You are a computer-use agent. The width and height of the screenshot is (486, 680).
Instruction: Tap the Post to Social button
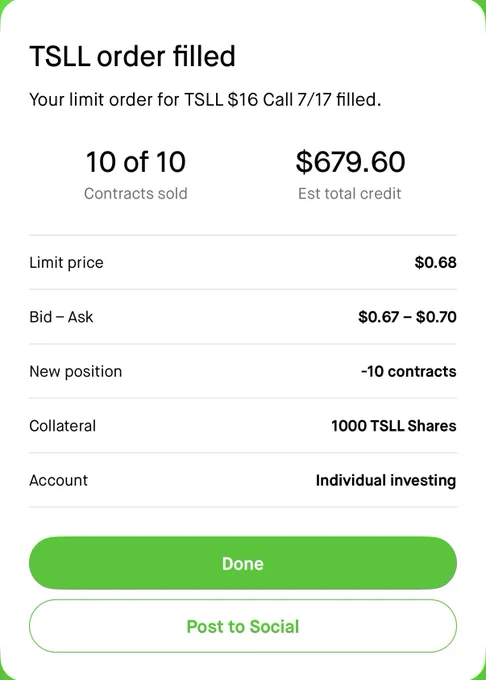[x=243, y=626]
